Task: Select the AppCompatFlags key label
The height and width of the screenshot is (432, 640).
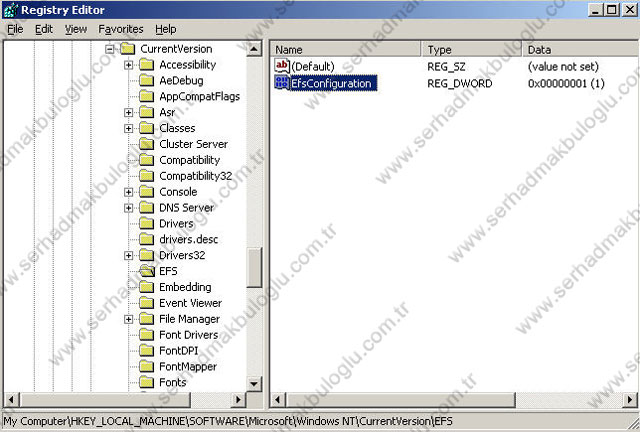Action: pos(200,96)
